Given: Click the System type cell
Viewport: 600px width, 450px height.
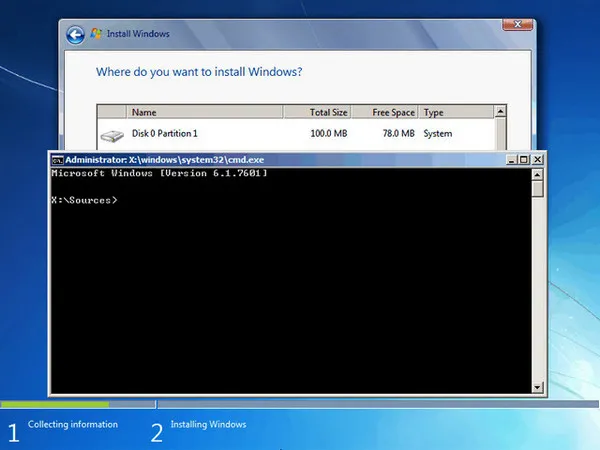Looking at the screenshot, I should tap(438, 134).
